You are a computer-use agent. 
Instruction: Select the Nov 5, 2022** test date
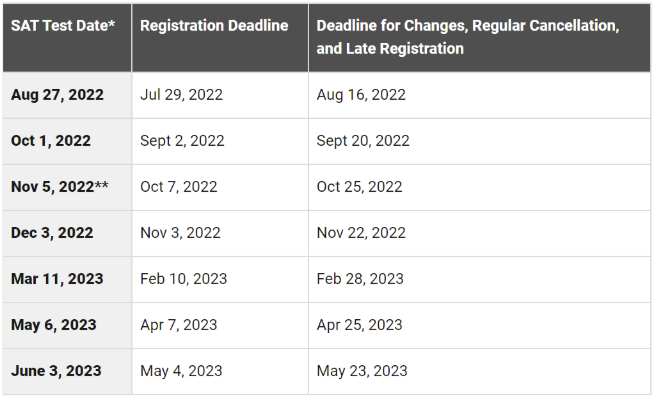coord(60,186)
